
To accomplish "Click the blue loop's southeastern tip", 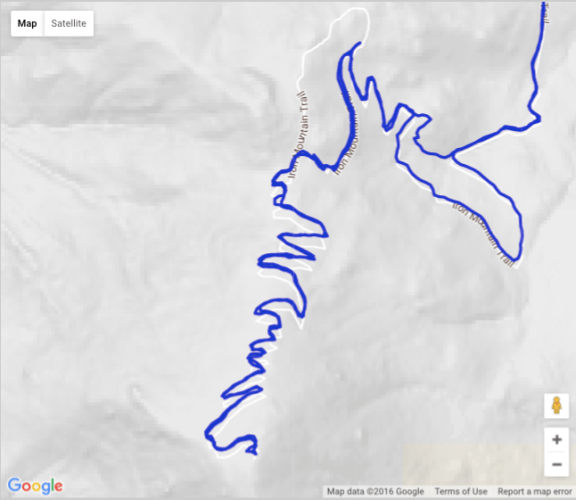I will point(516,258).
